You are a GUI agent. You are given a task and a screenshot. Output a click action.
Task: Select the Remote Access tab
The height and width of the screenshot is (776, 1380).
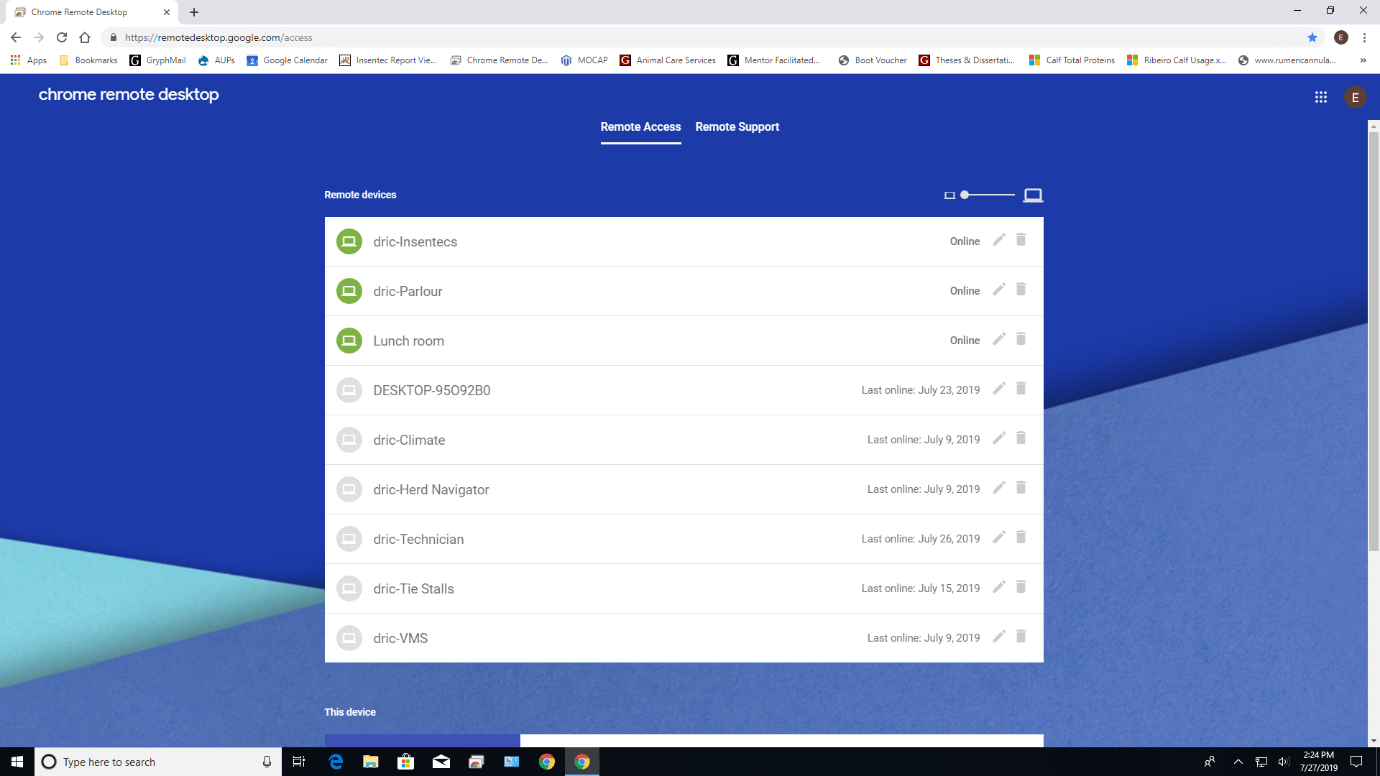pos(640,127)
